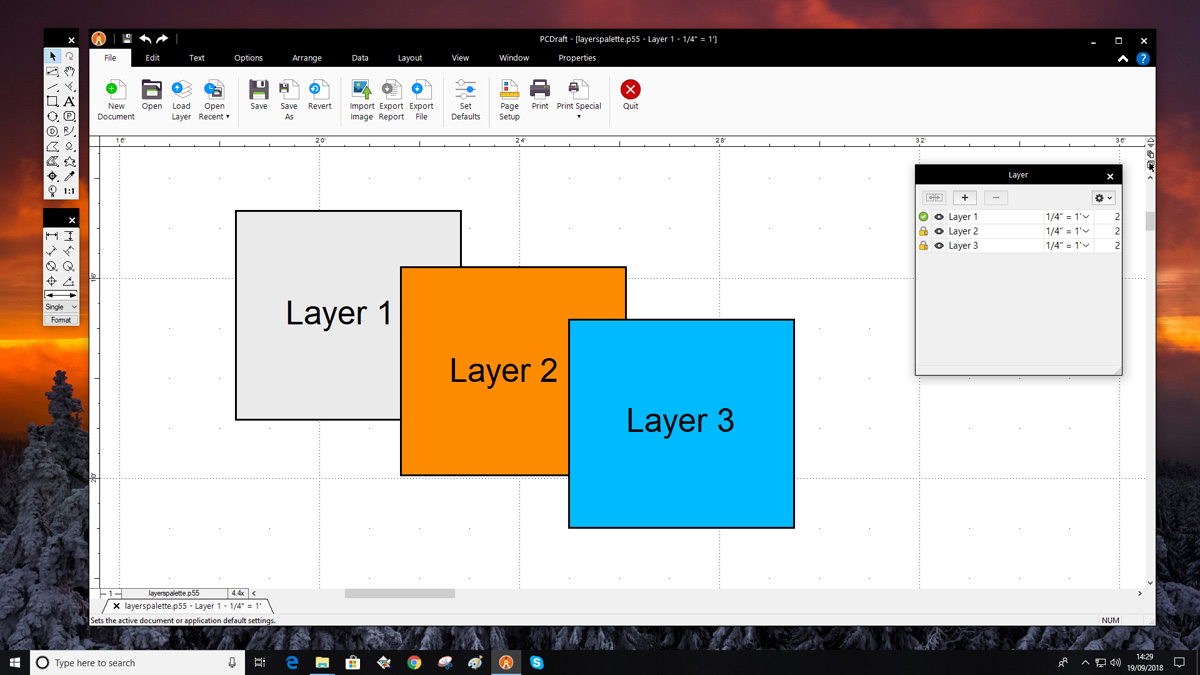Viewport: 1200px width, 675px height.
Task: Choose the eyedropper tool in the palette
Action: coord(69,176)
